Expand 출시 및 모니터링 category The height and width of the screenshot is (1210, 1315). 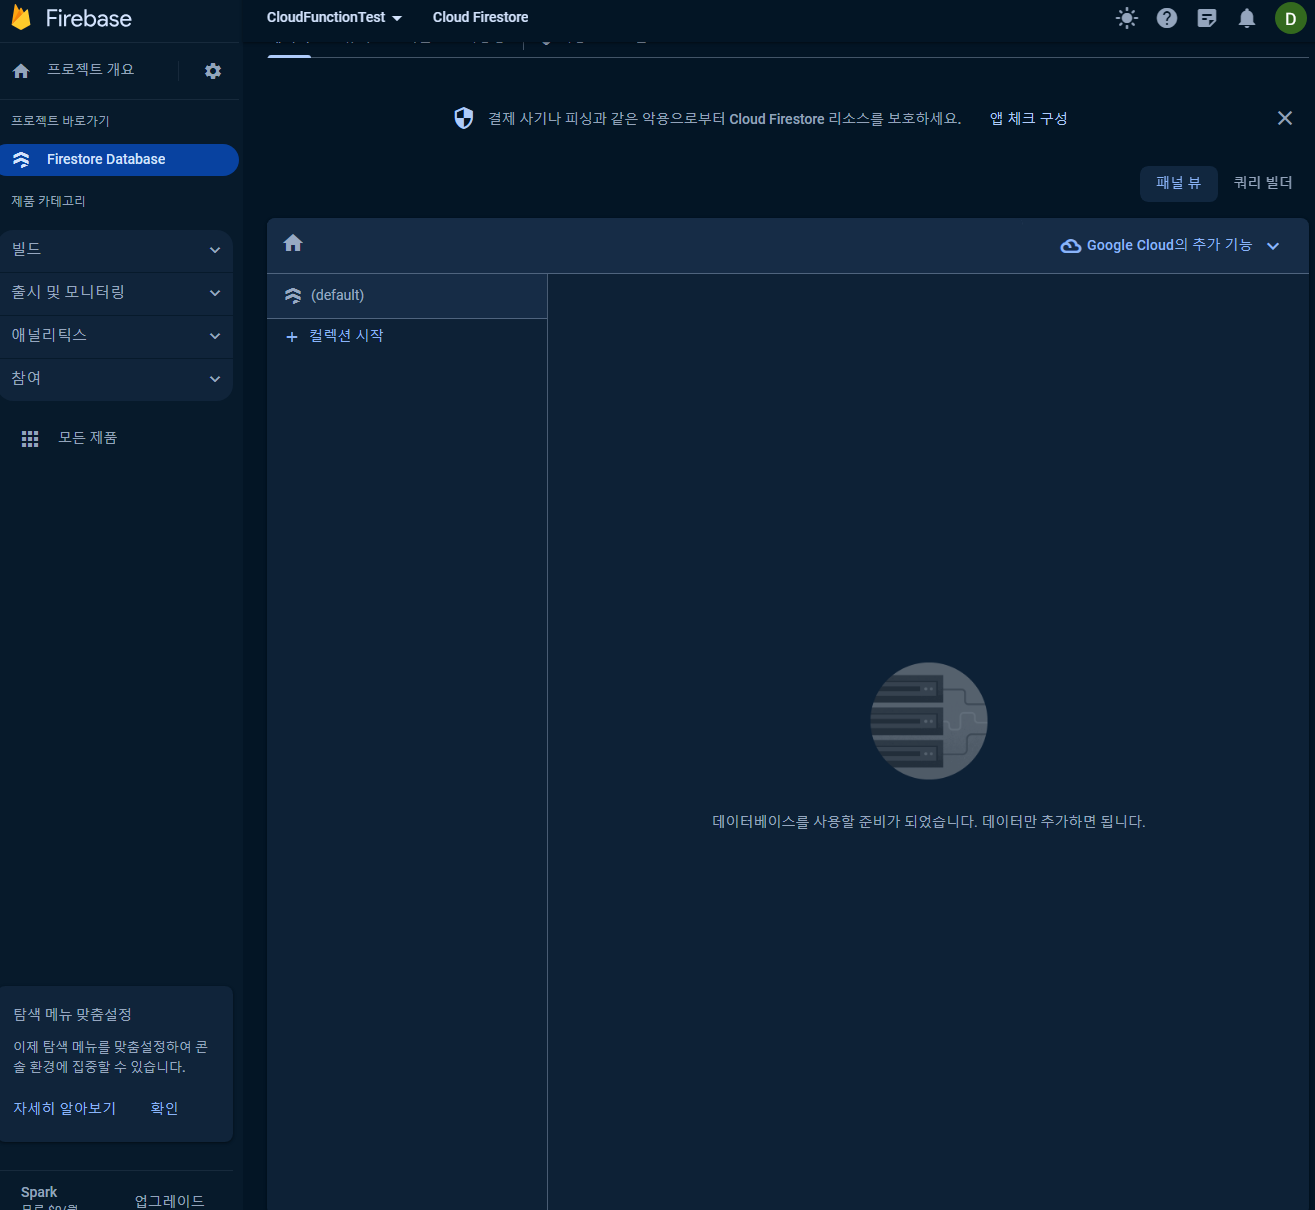[116, 293]
